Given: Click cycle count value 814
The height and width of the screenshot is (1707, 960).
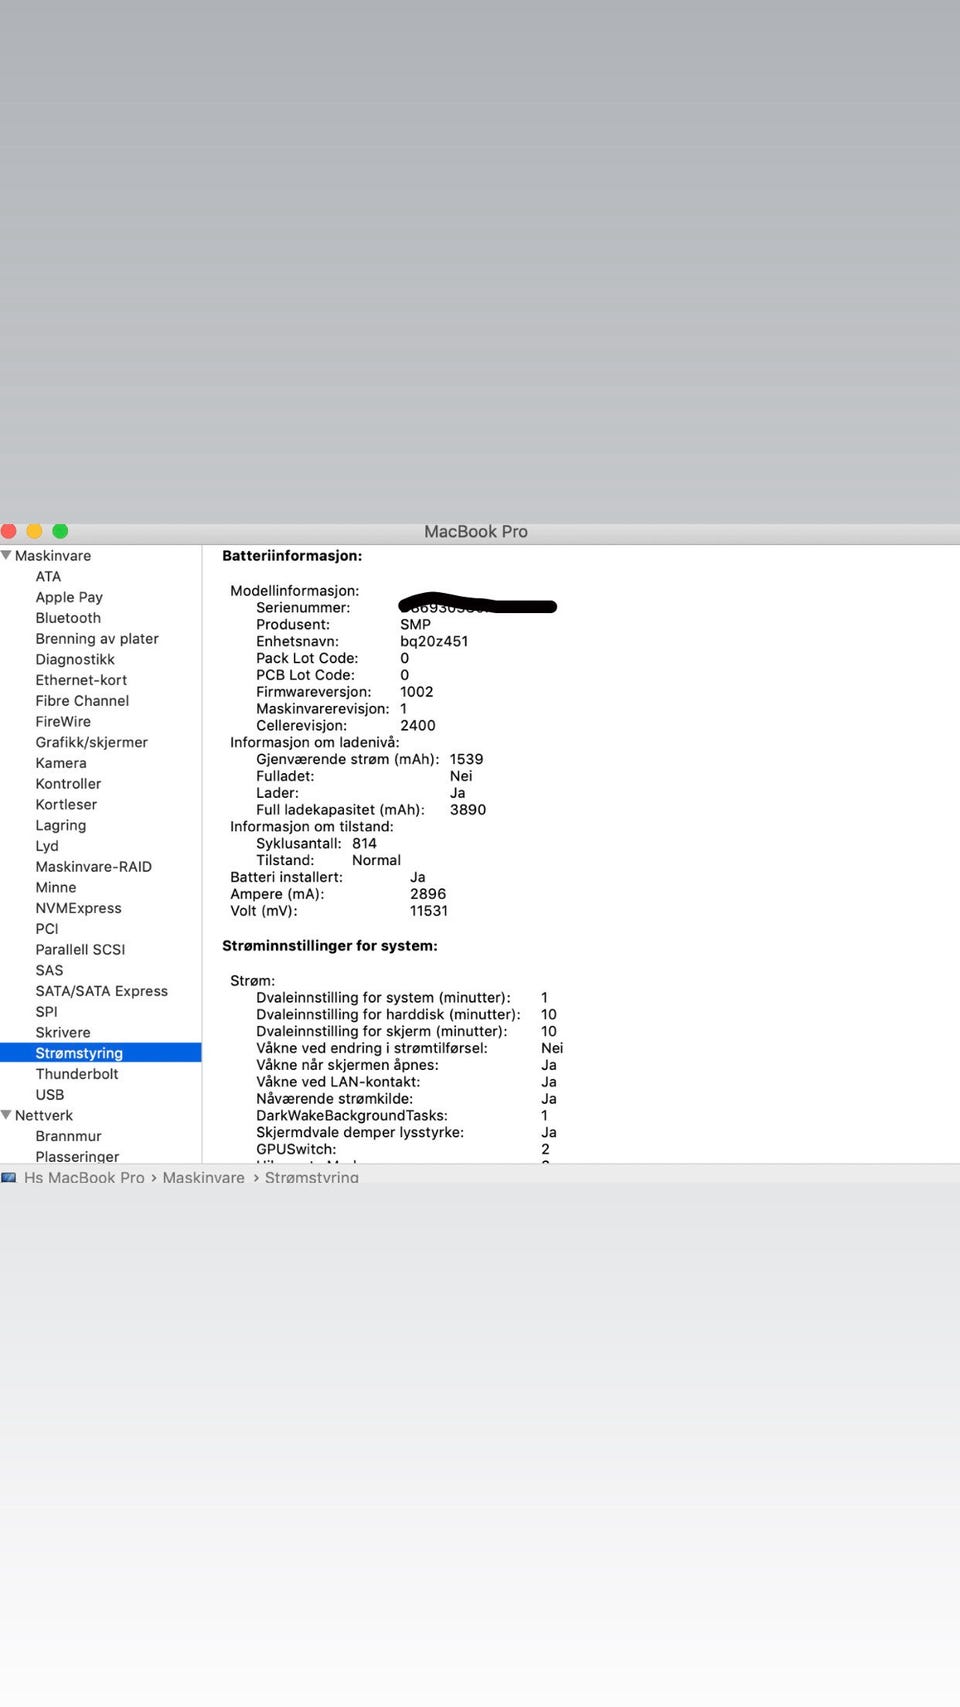Looking at the screenshot, I should pos(364,843).
